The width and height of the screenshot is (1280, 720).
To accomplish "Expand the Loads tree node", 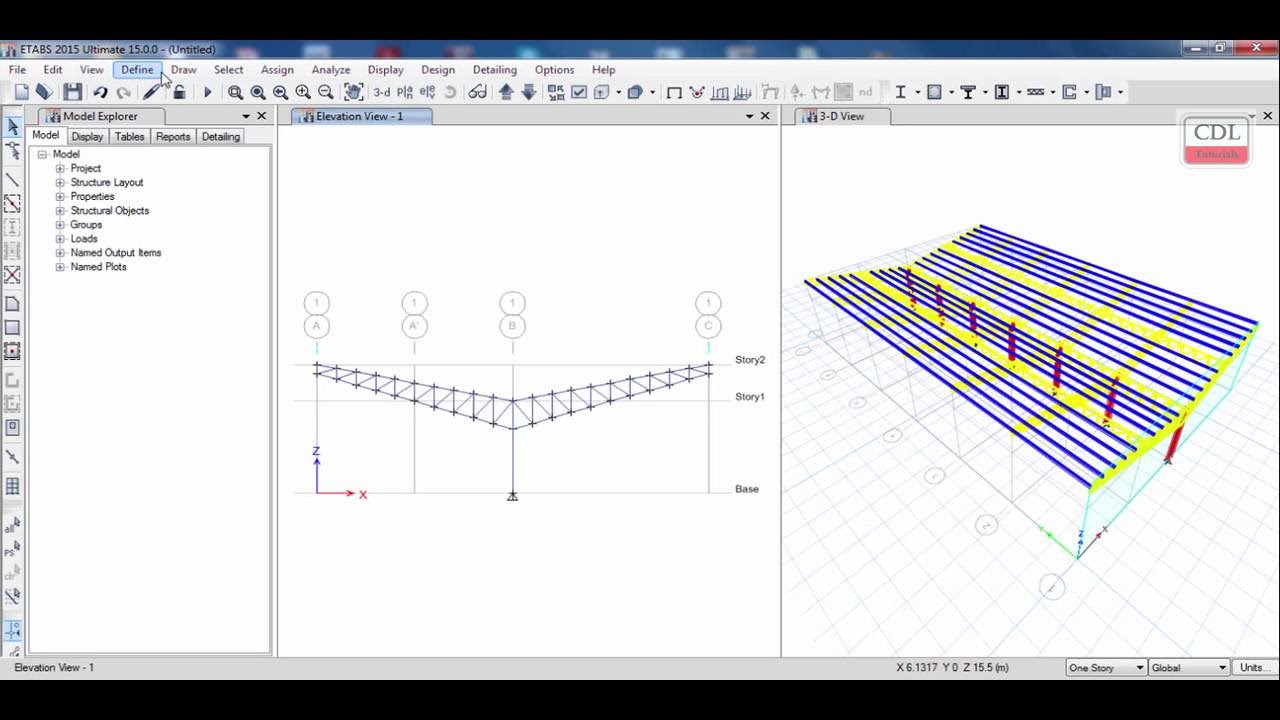I will pyautogui.click(x=60, y=238).
